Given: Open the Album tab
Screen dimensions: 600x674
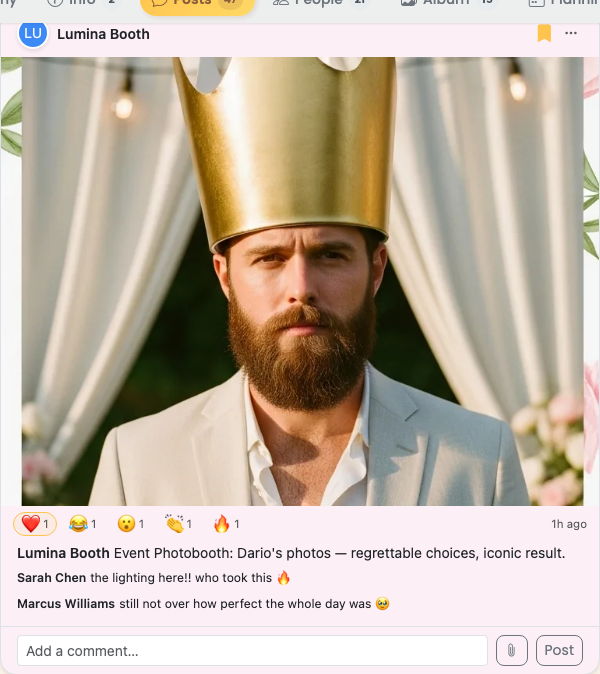Looking at the screenshot, I should [x=447, y=3].
